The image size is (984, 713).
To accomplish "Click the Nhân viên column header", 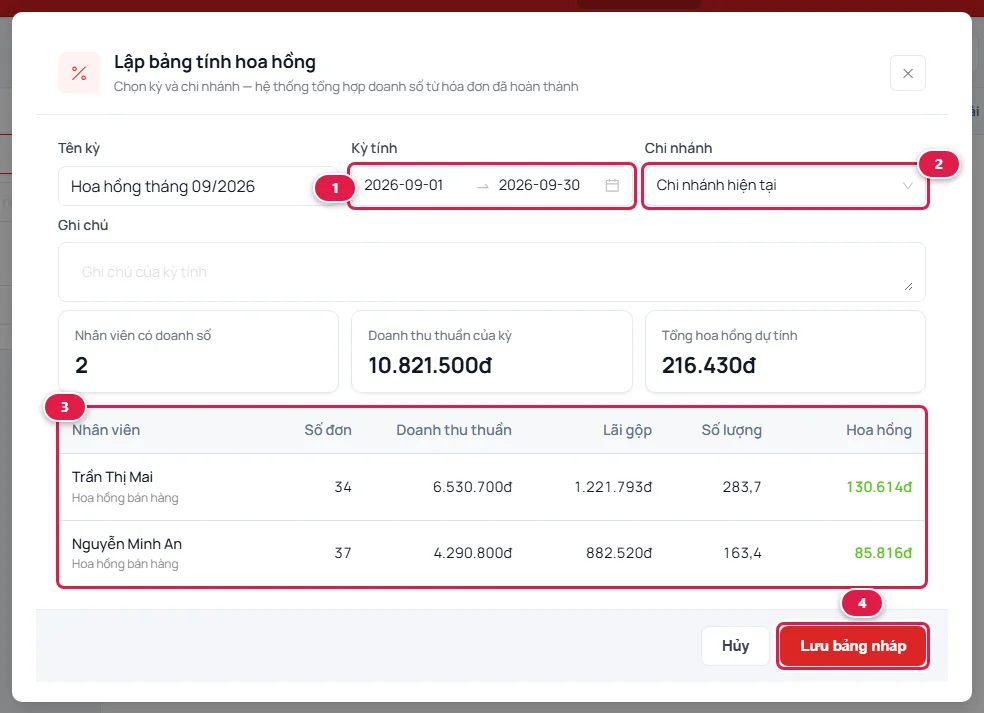I will pyautogui.click(x=106, y=430).
